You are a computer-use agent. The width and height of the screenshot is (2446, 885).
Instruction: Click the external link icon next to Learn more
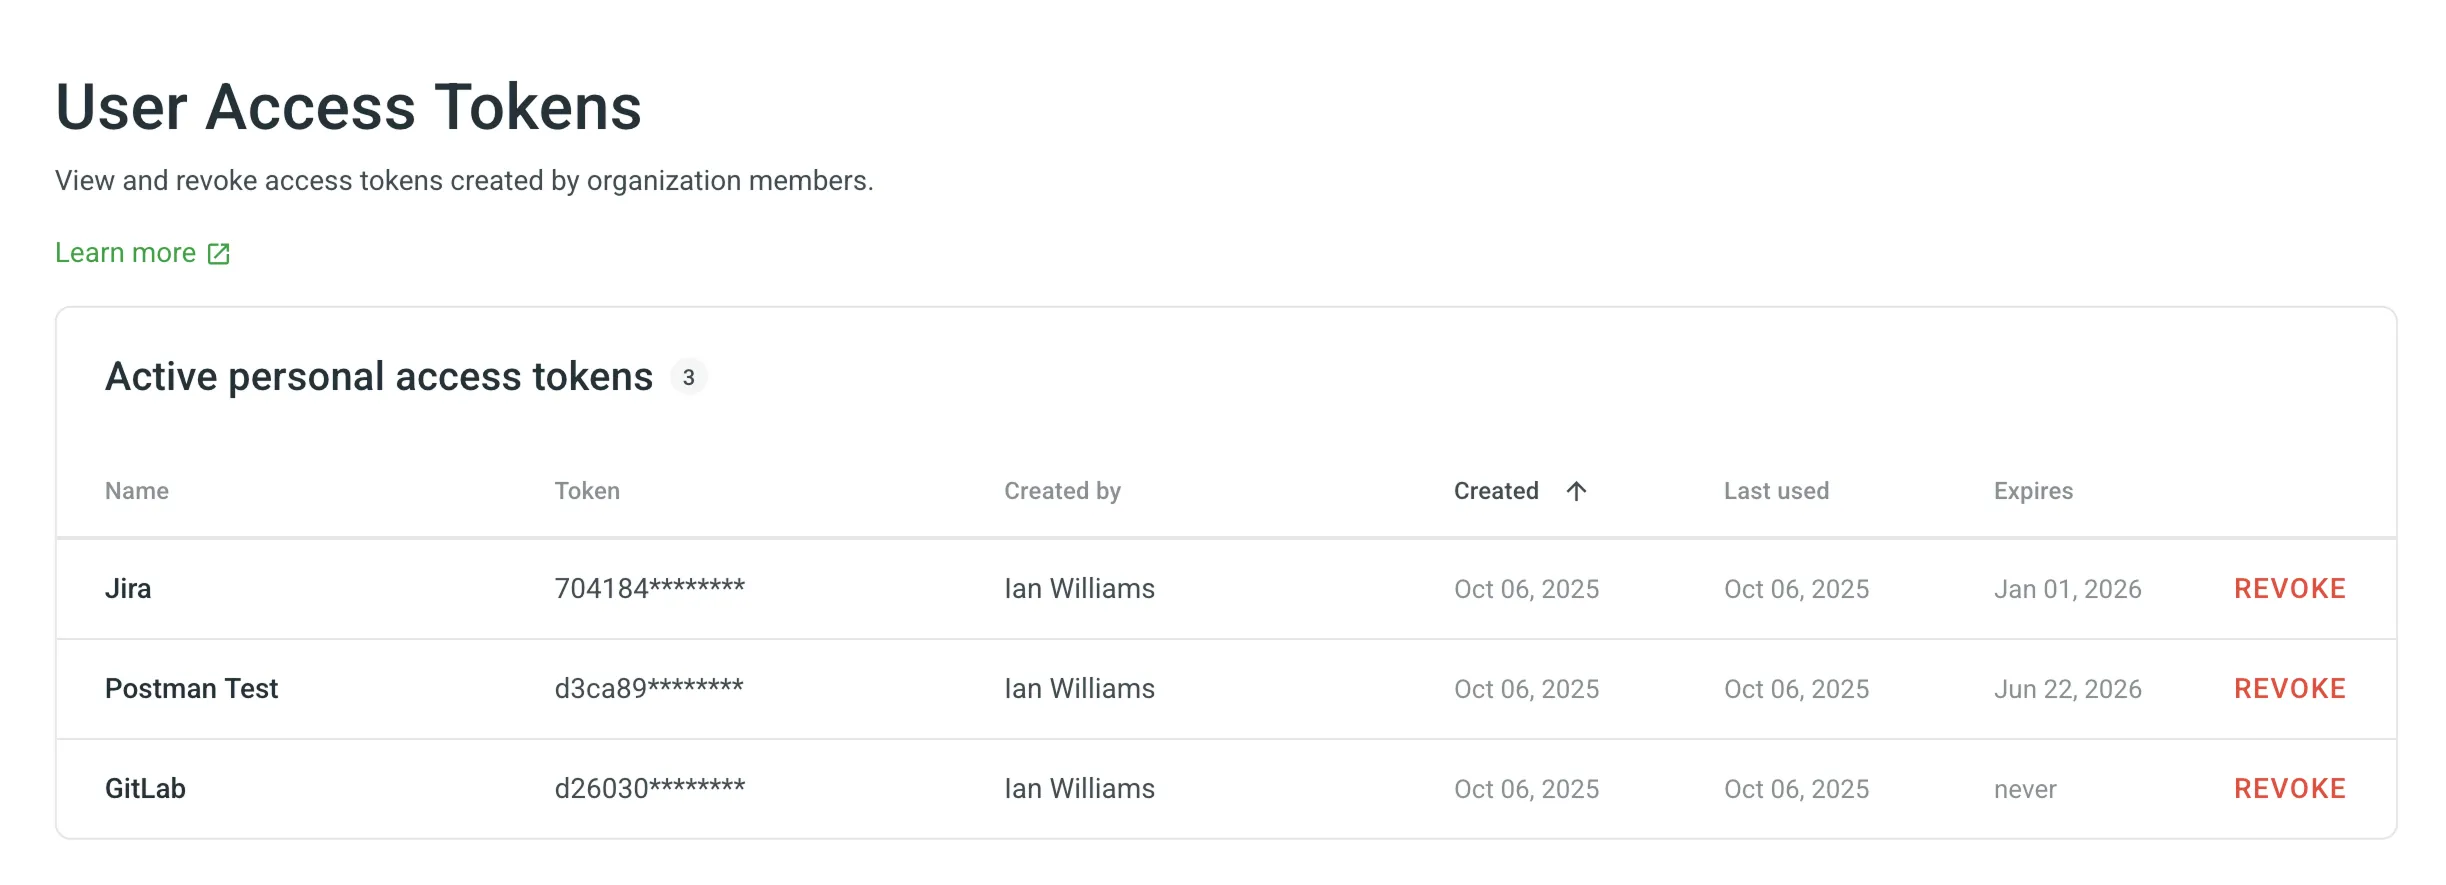point(219,253)
